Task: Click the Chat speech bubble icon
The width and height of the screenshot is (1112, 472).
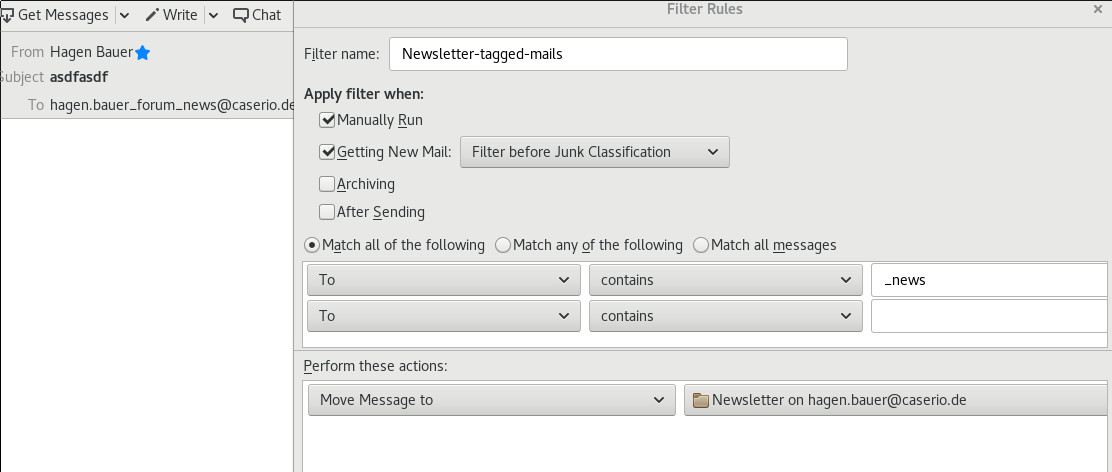Action: click(x=241, y=15)
